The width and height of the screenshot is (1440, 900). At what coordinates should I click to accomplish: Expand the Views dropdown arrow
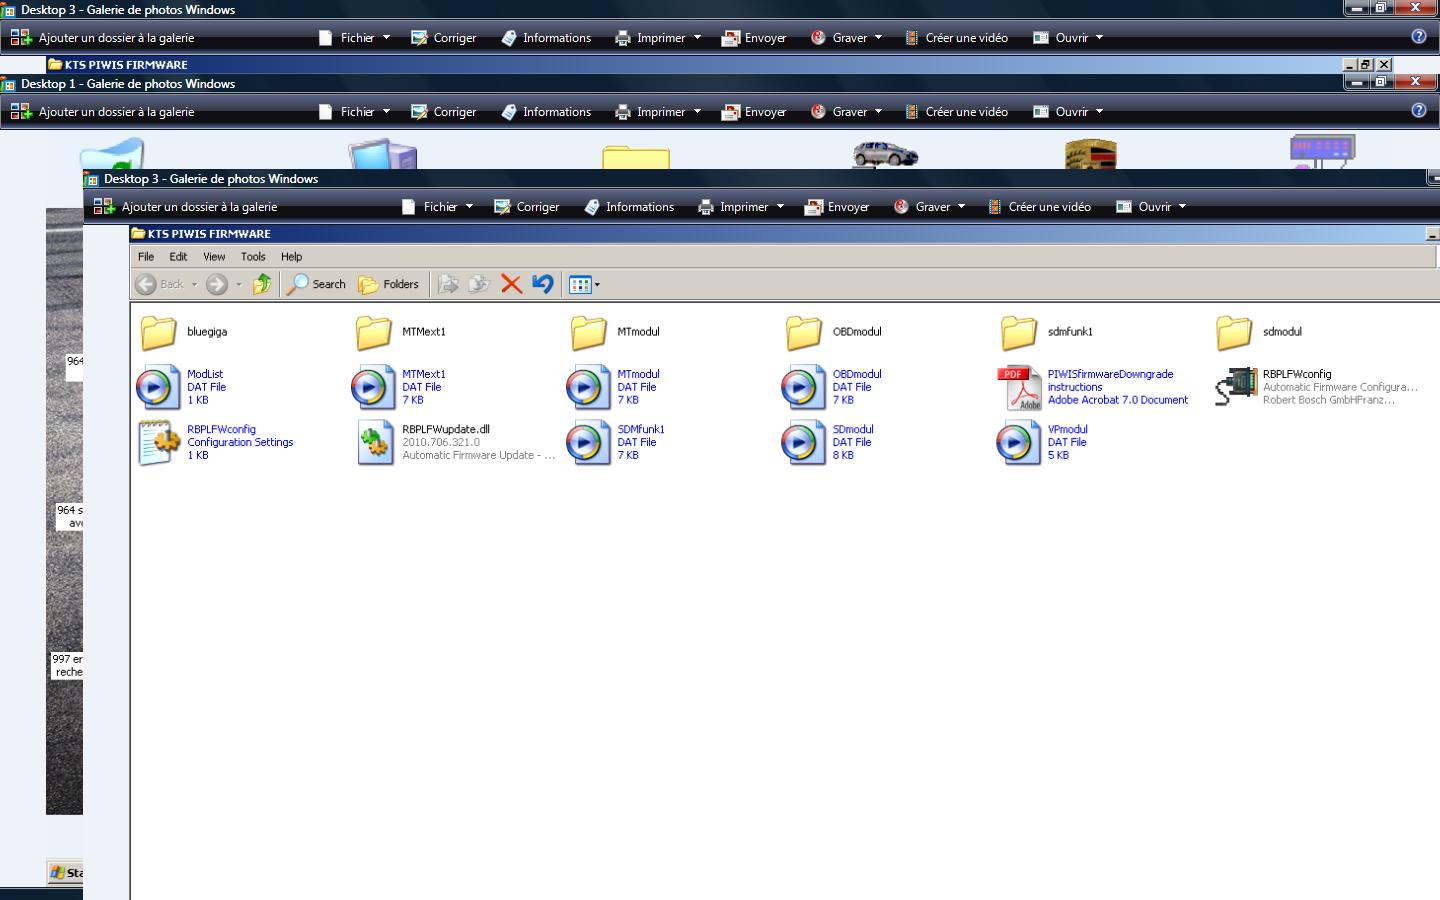click(x=598, y=285)
